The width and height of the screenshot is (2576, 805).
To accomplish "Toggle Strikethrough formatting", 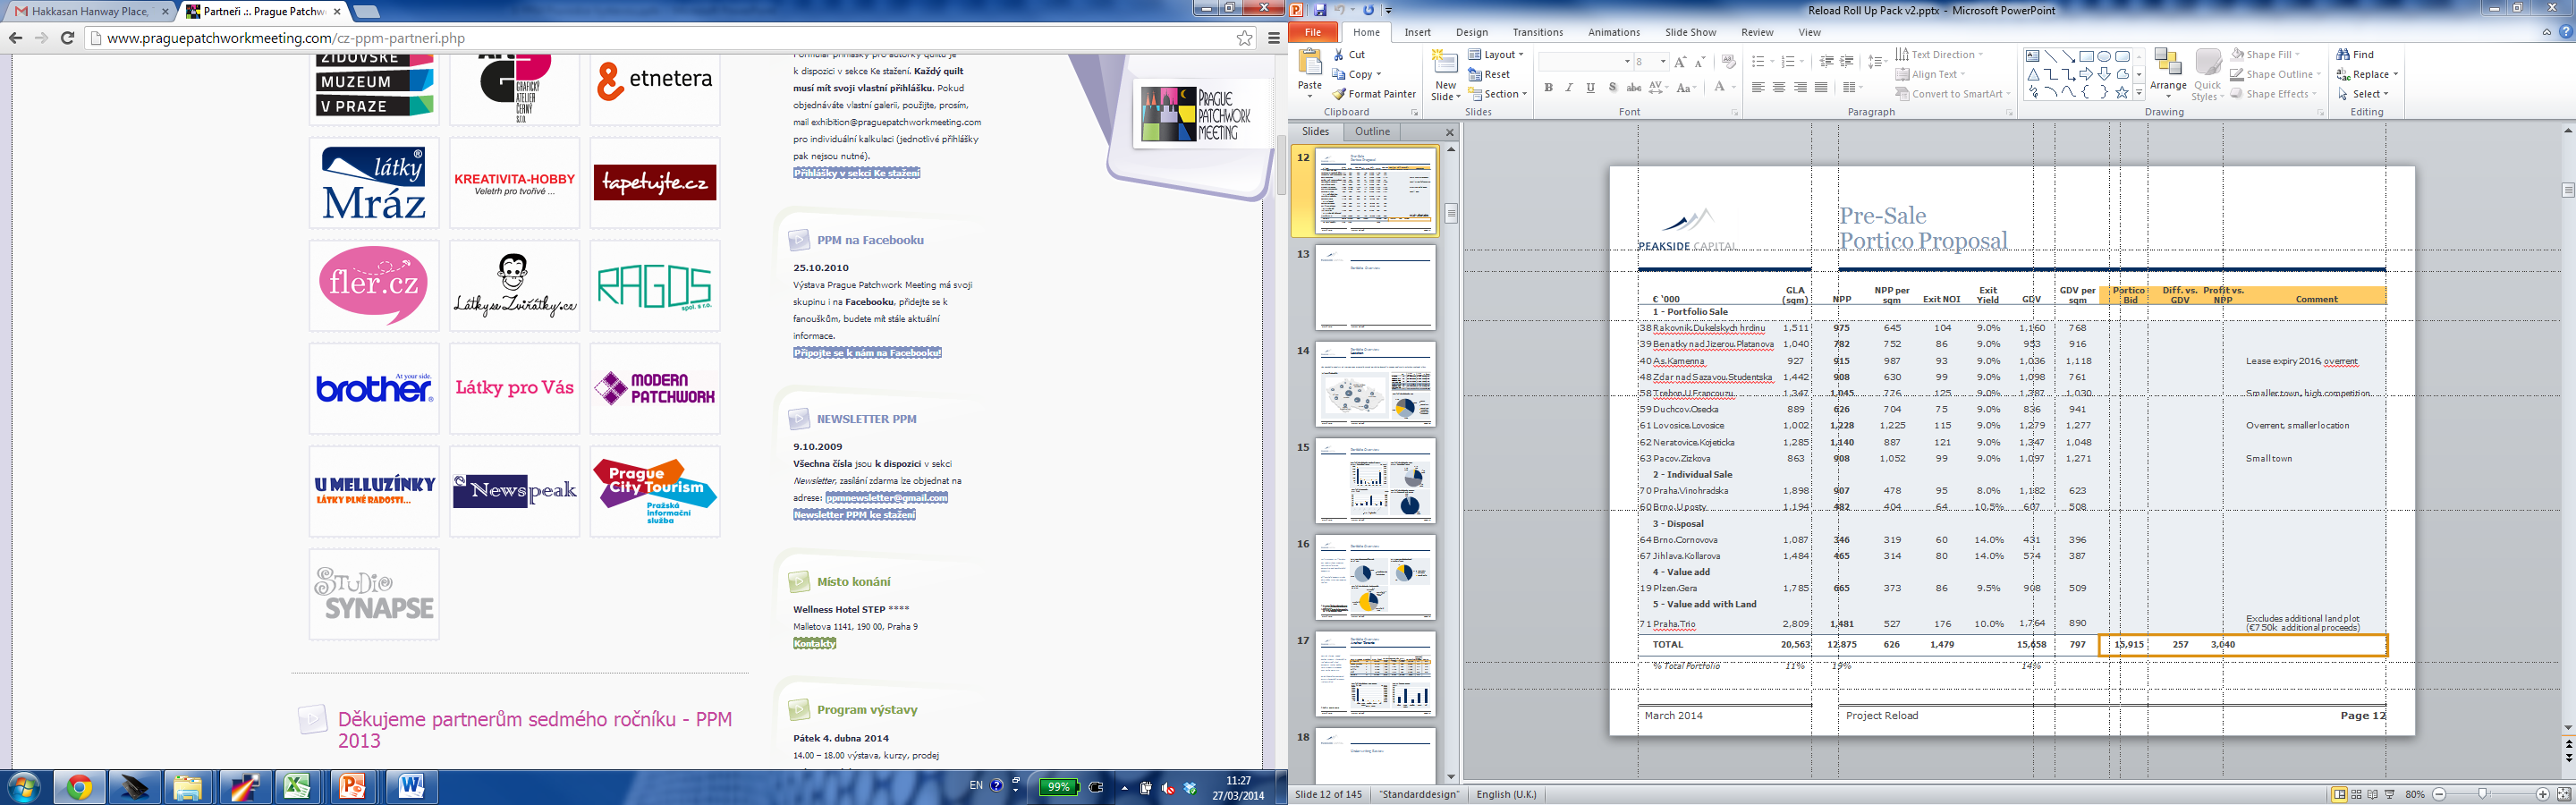I will (x=1632, y=88).
